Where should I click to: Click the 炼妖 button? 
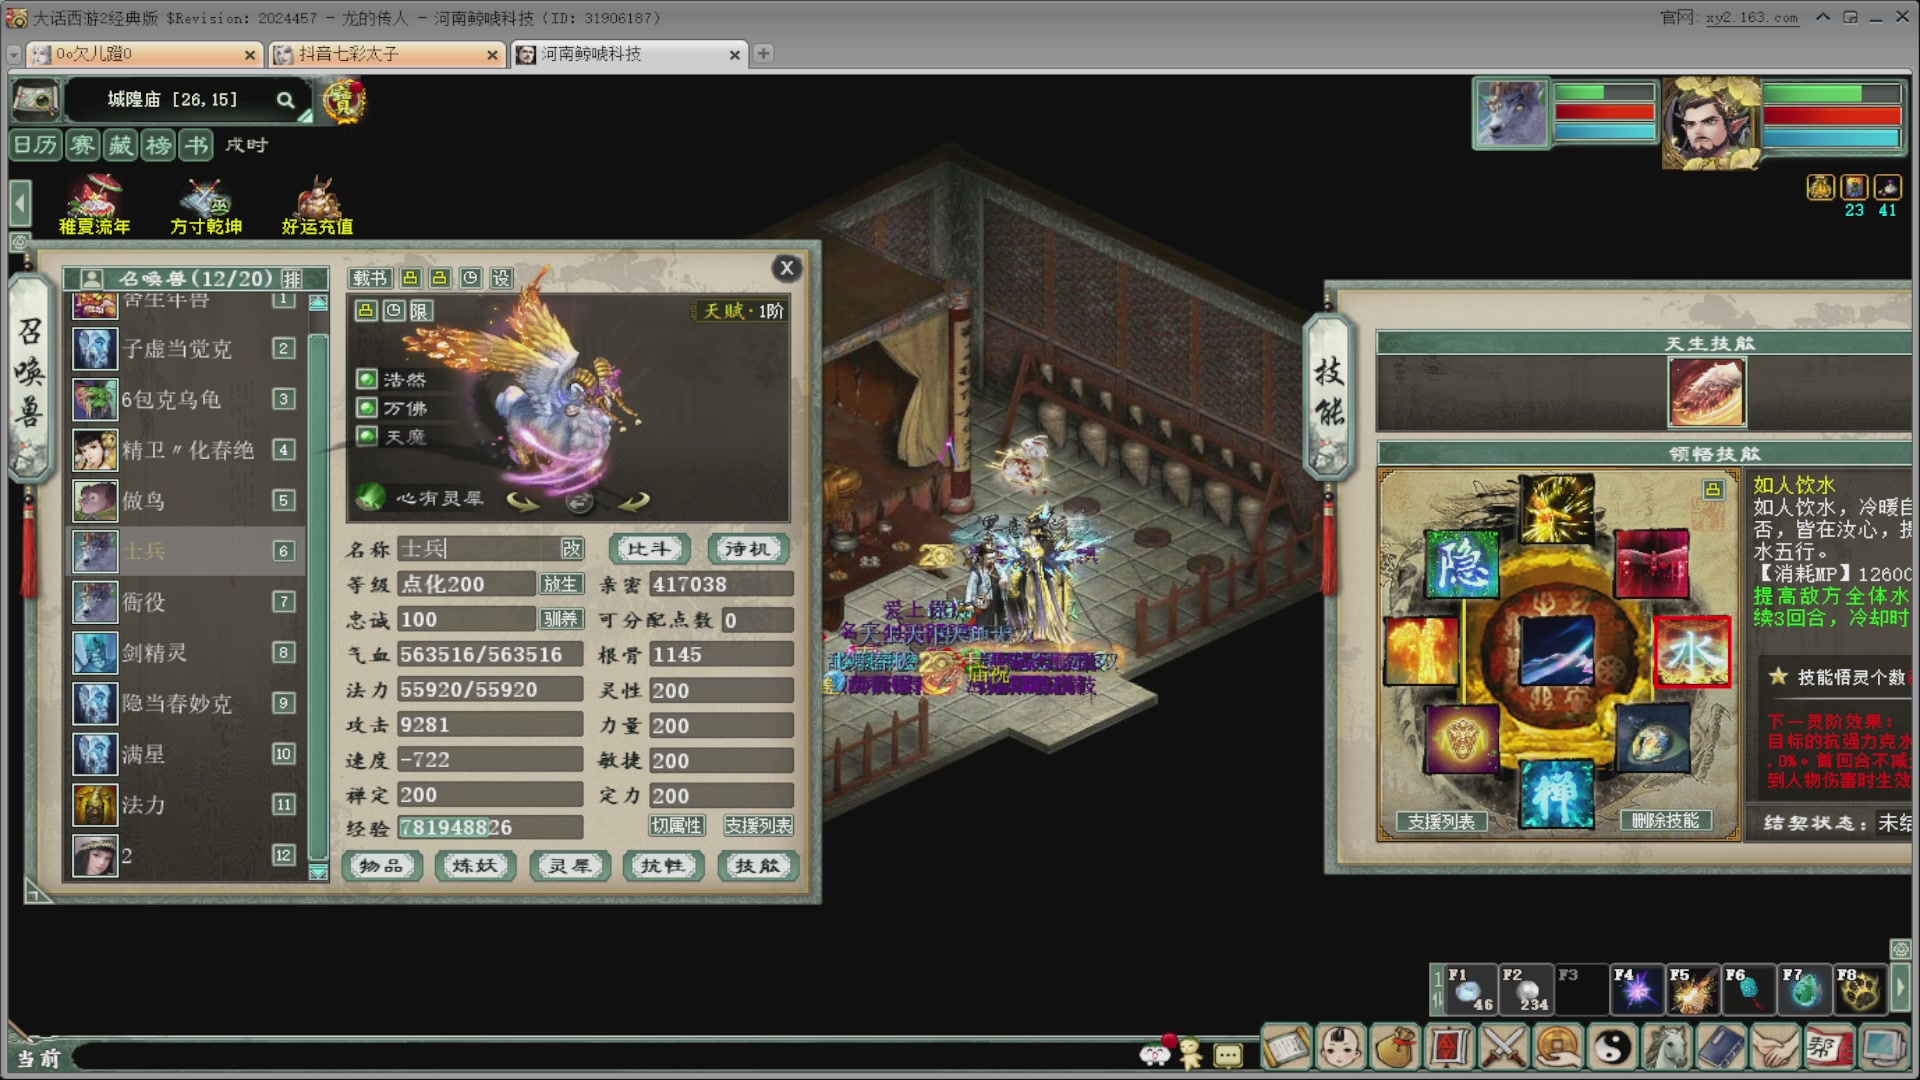tap(475, 865)
